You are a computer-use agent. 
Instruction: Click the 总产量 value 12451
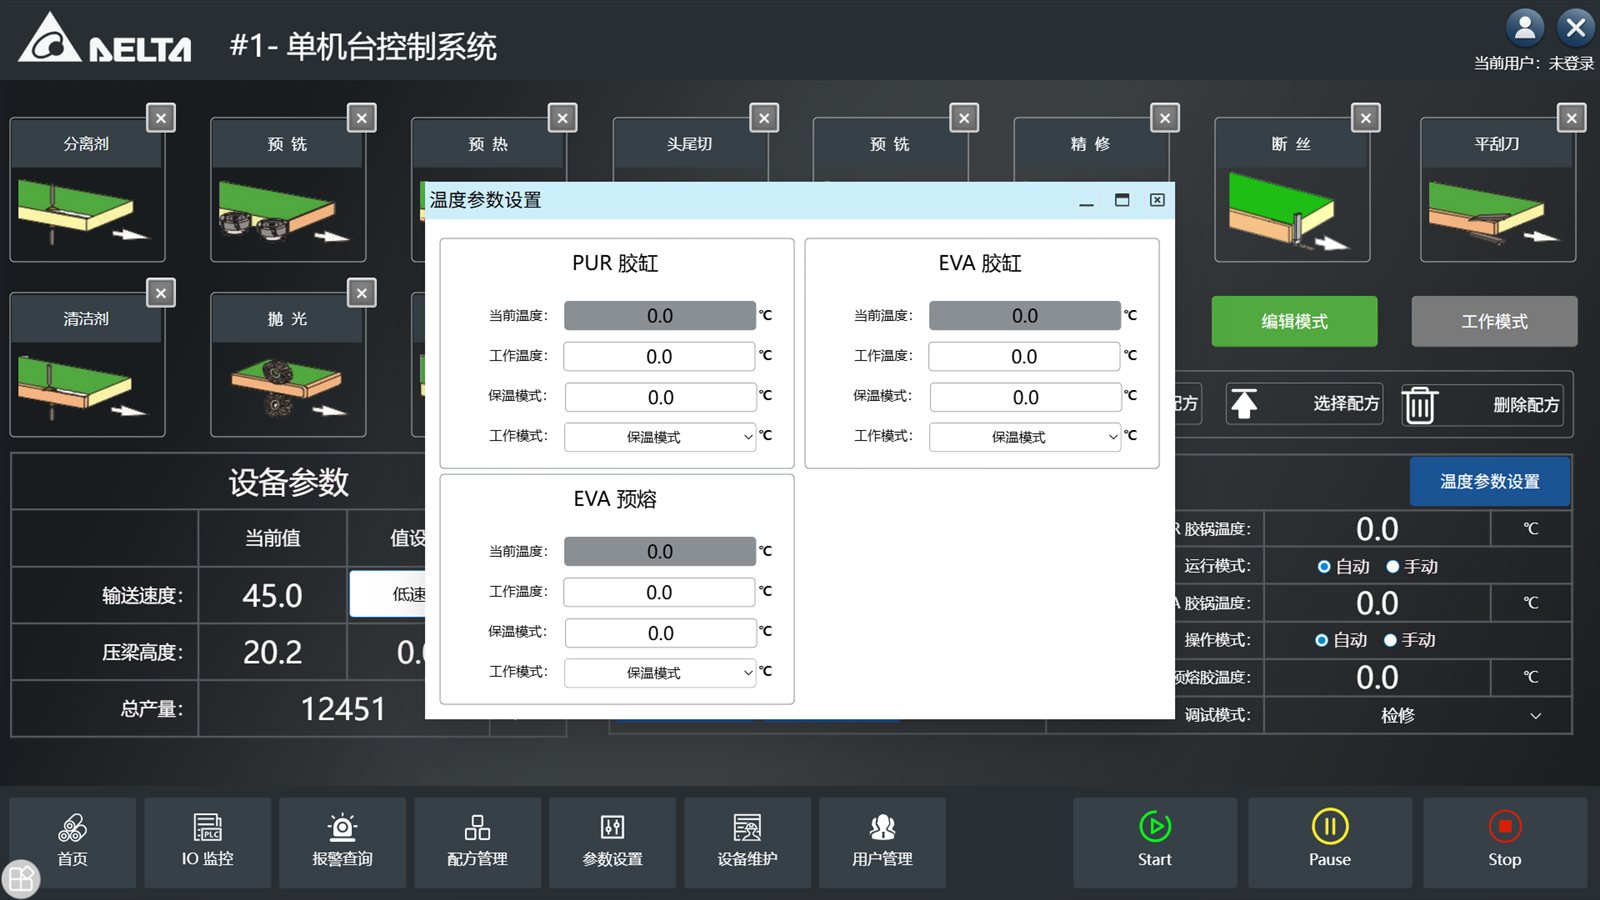pos(343,709)
